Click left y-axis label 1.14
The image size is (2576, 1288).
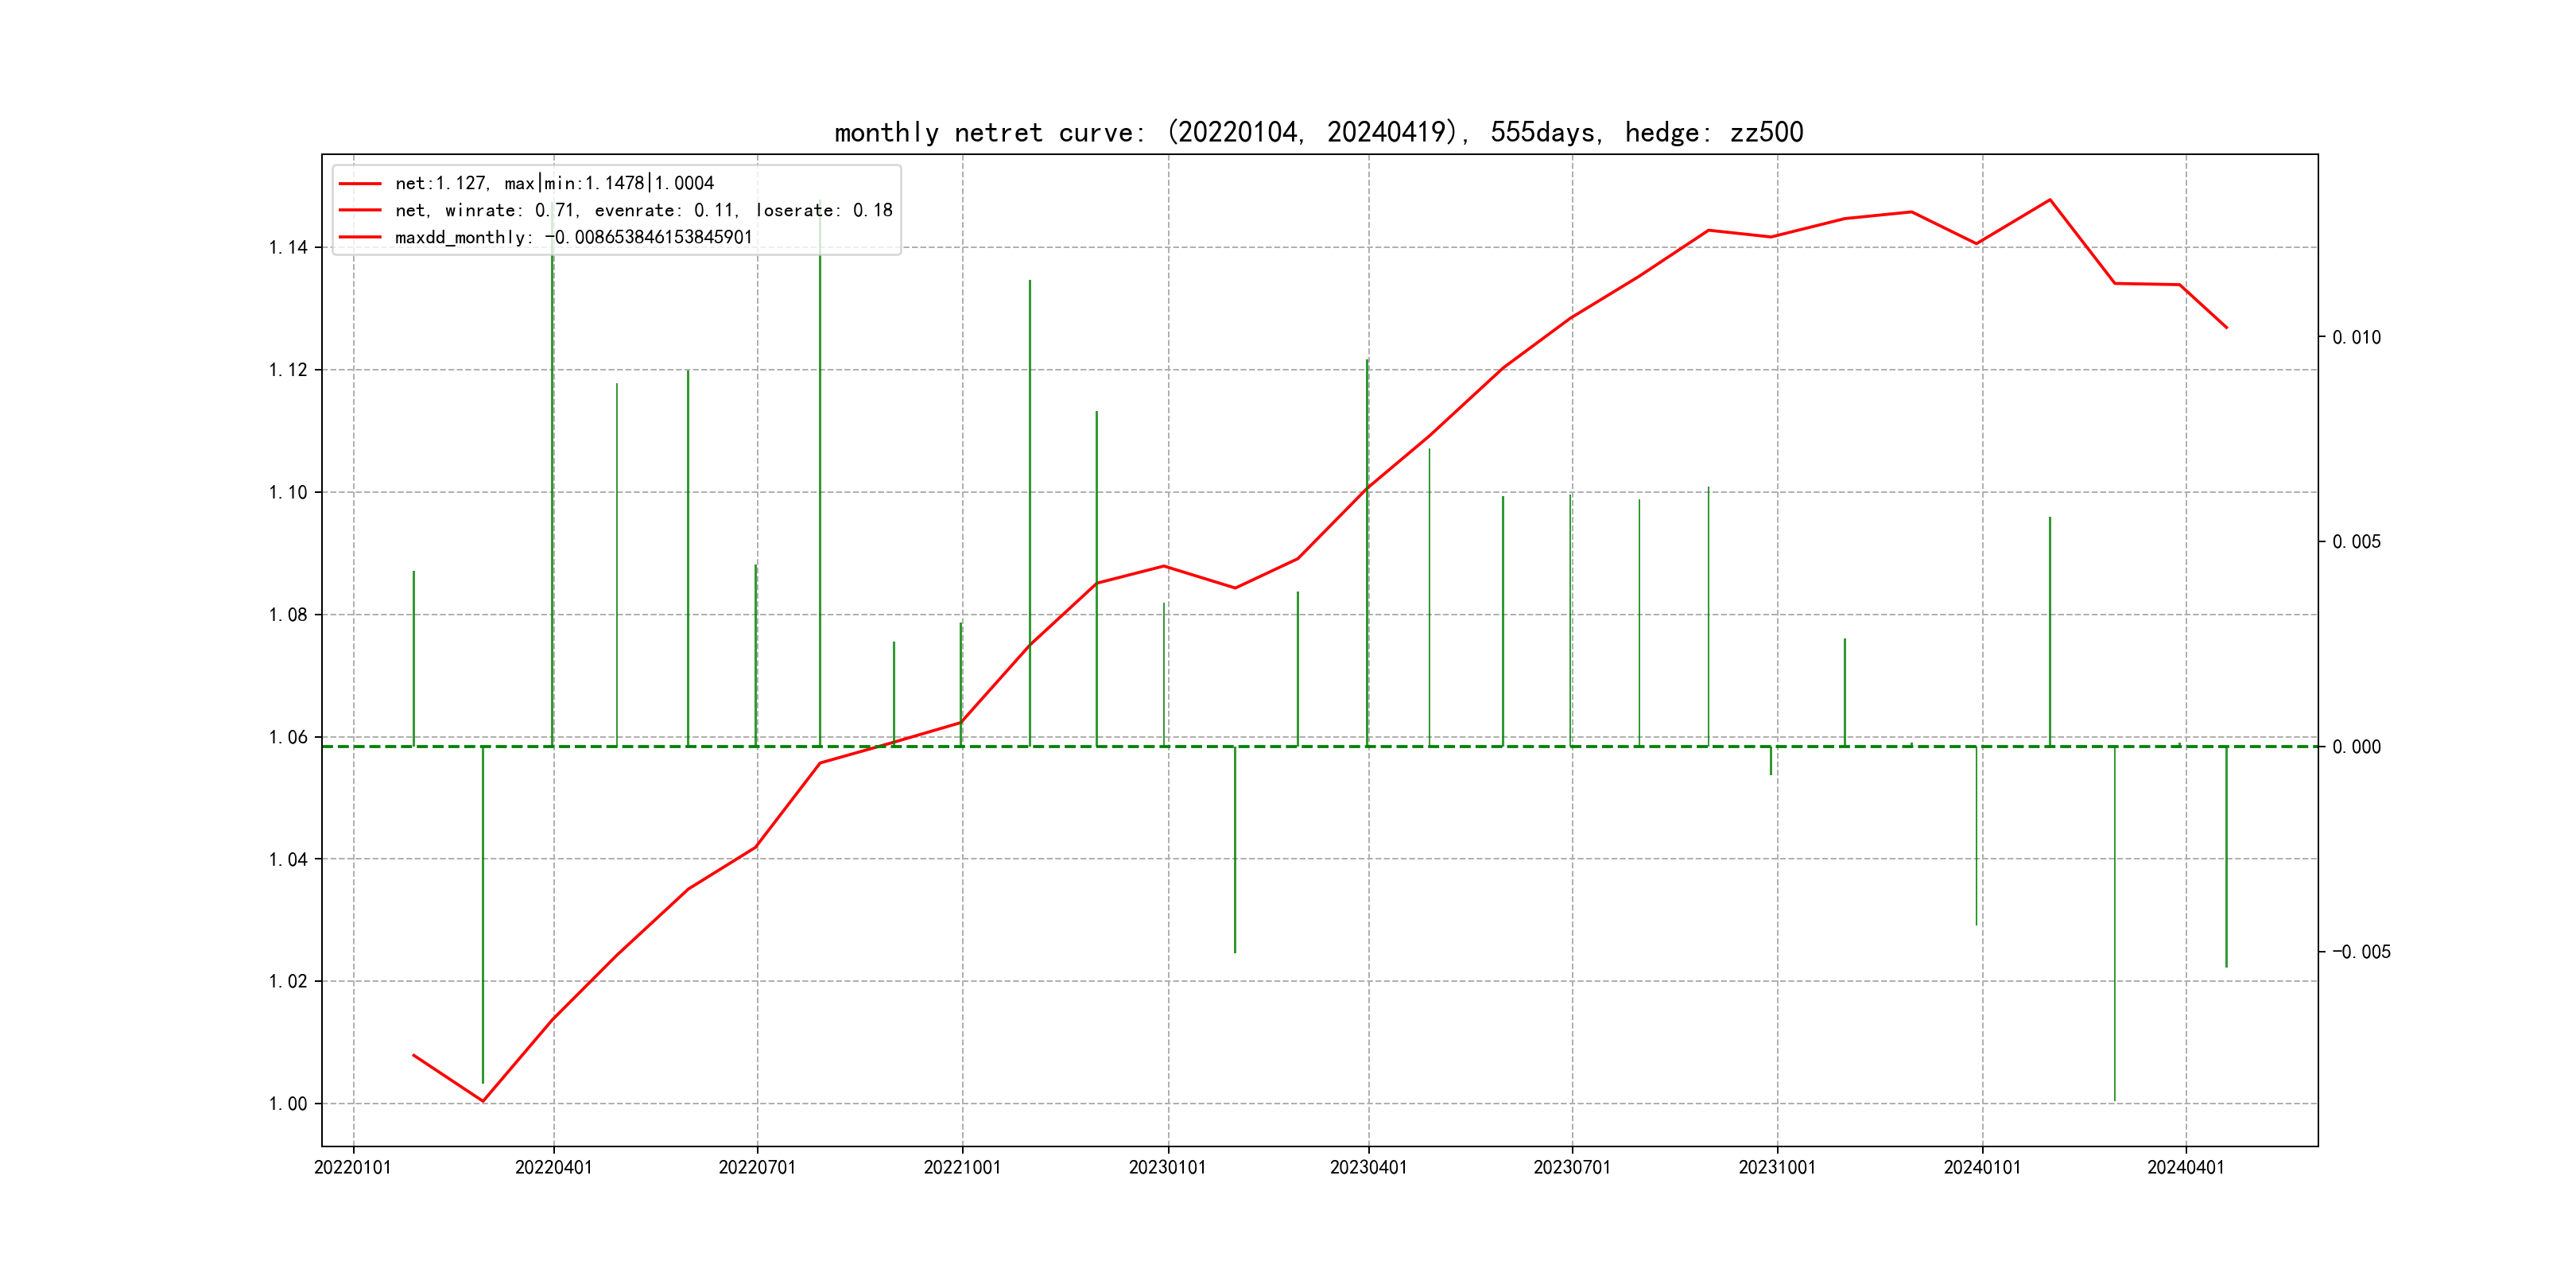[288, 248]
